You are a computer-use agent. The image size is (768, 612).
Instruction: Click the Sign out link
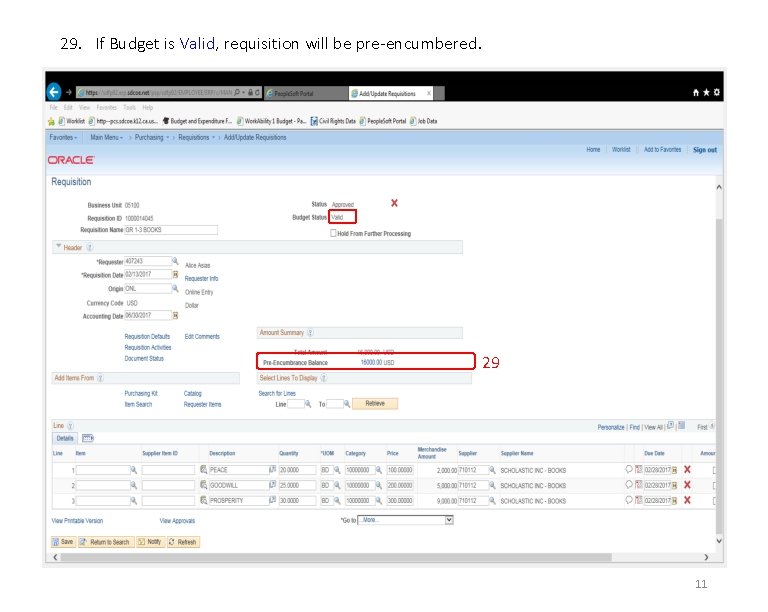coord(704,150)
